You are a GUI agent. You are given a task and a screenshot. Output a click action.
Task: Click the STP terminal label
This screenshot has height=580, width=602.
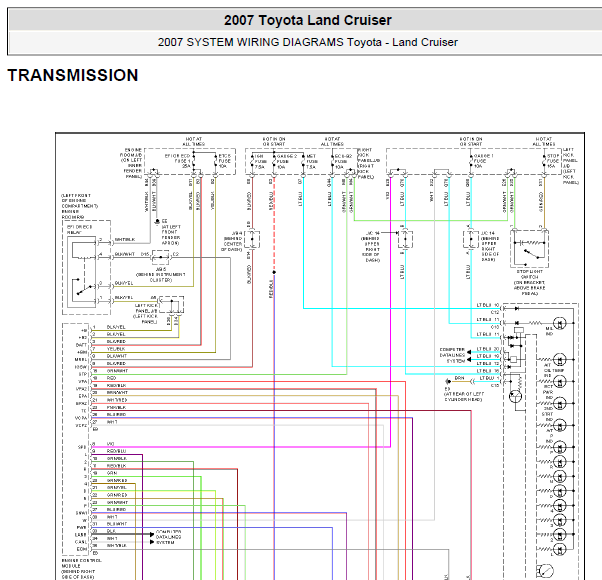click(x=83, y=374)
